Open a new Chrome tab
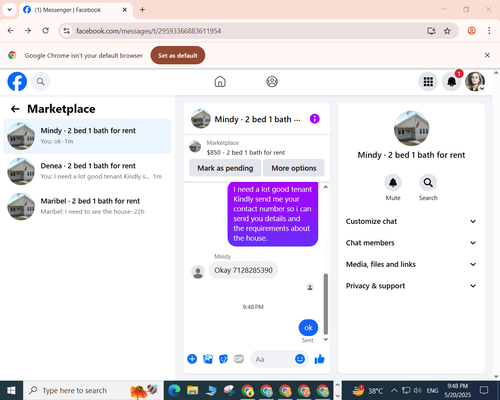 (142, 10)
